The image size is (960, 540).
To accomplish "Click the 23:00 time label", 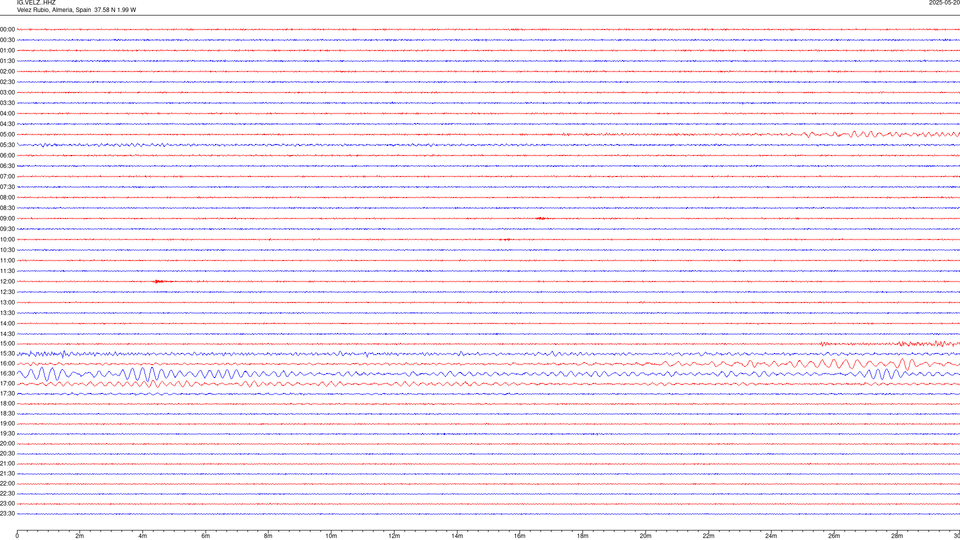I will coord(7,504).
